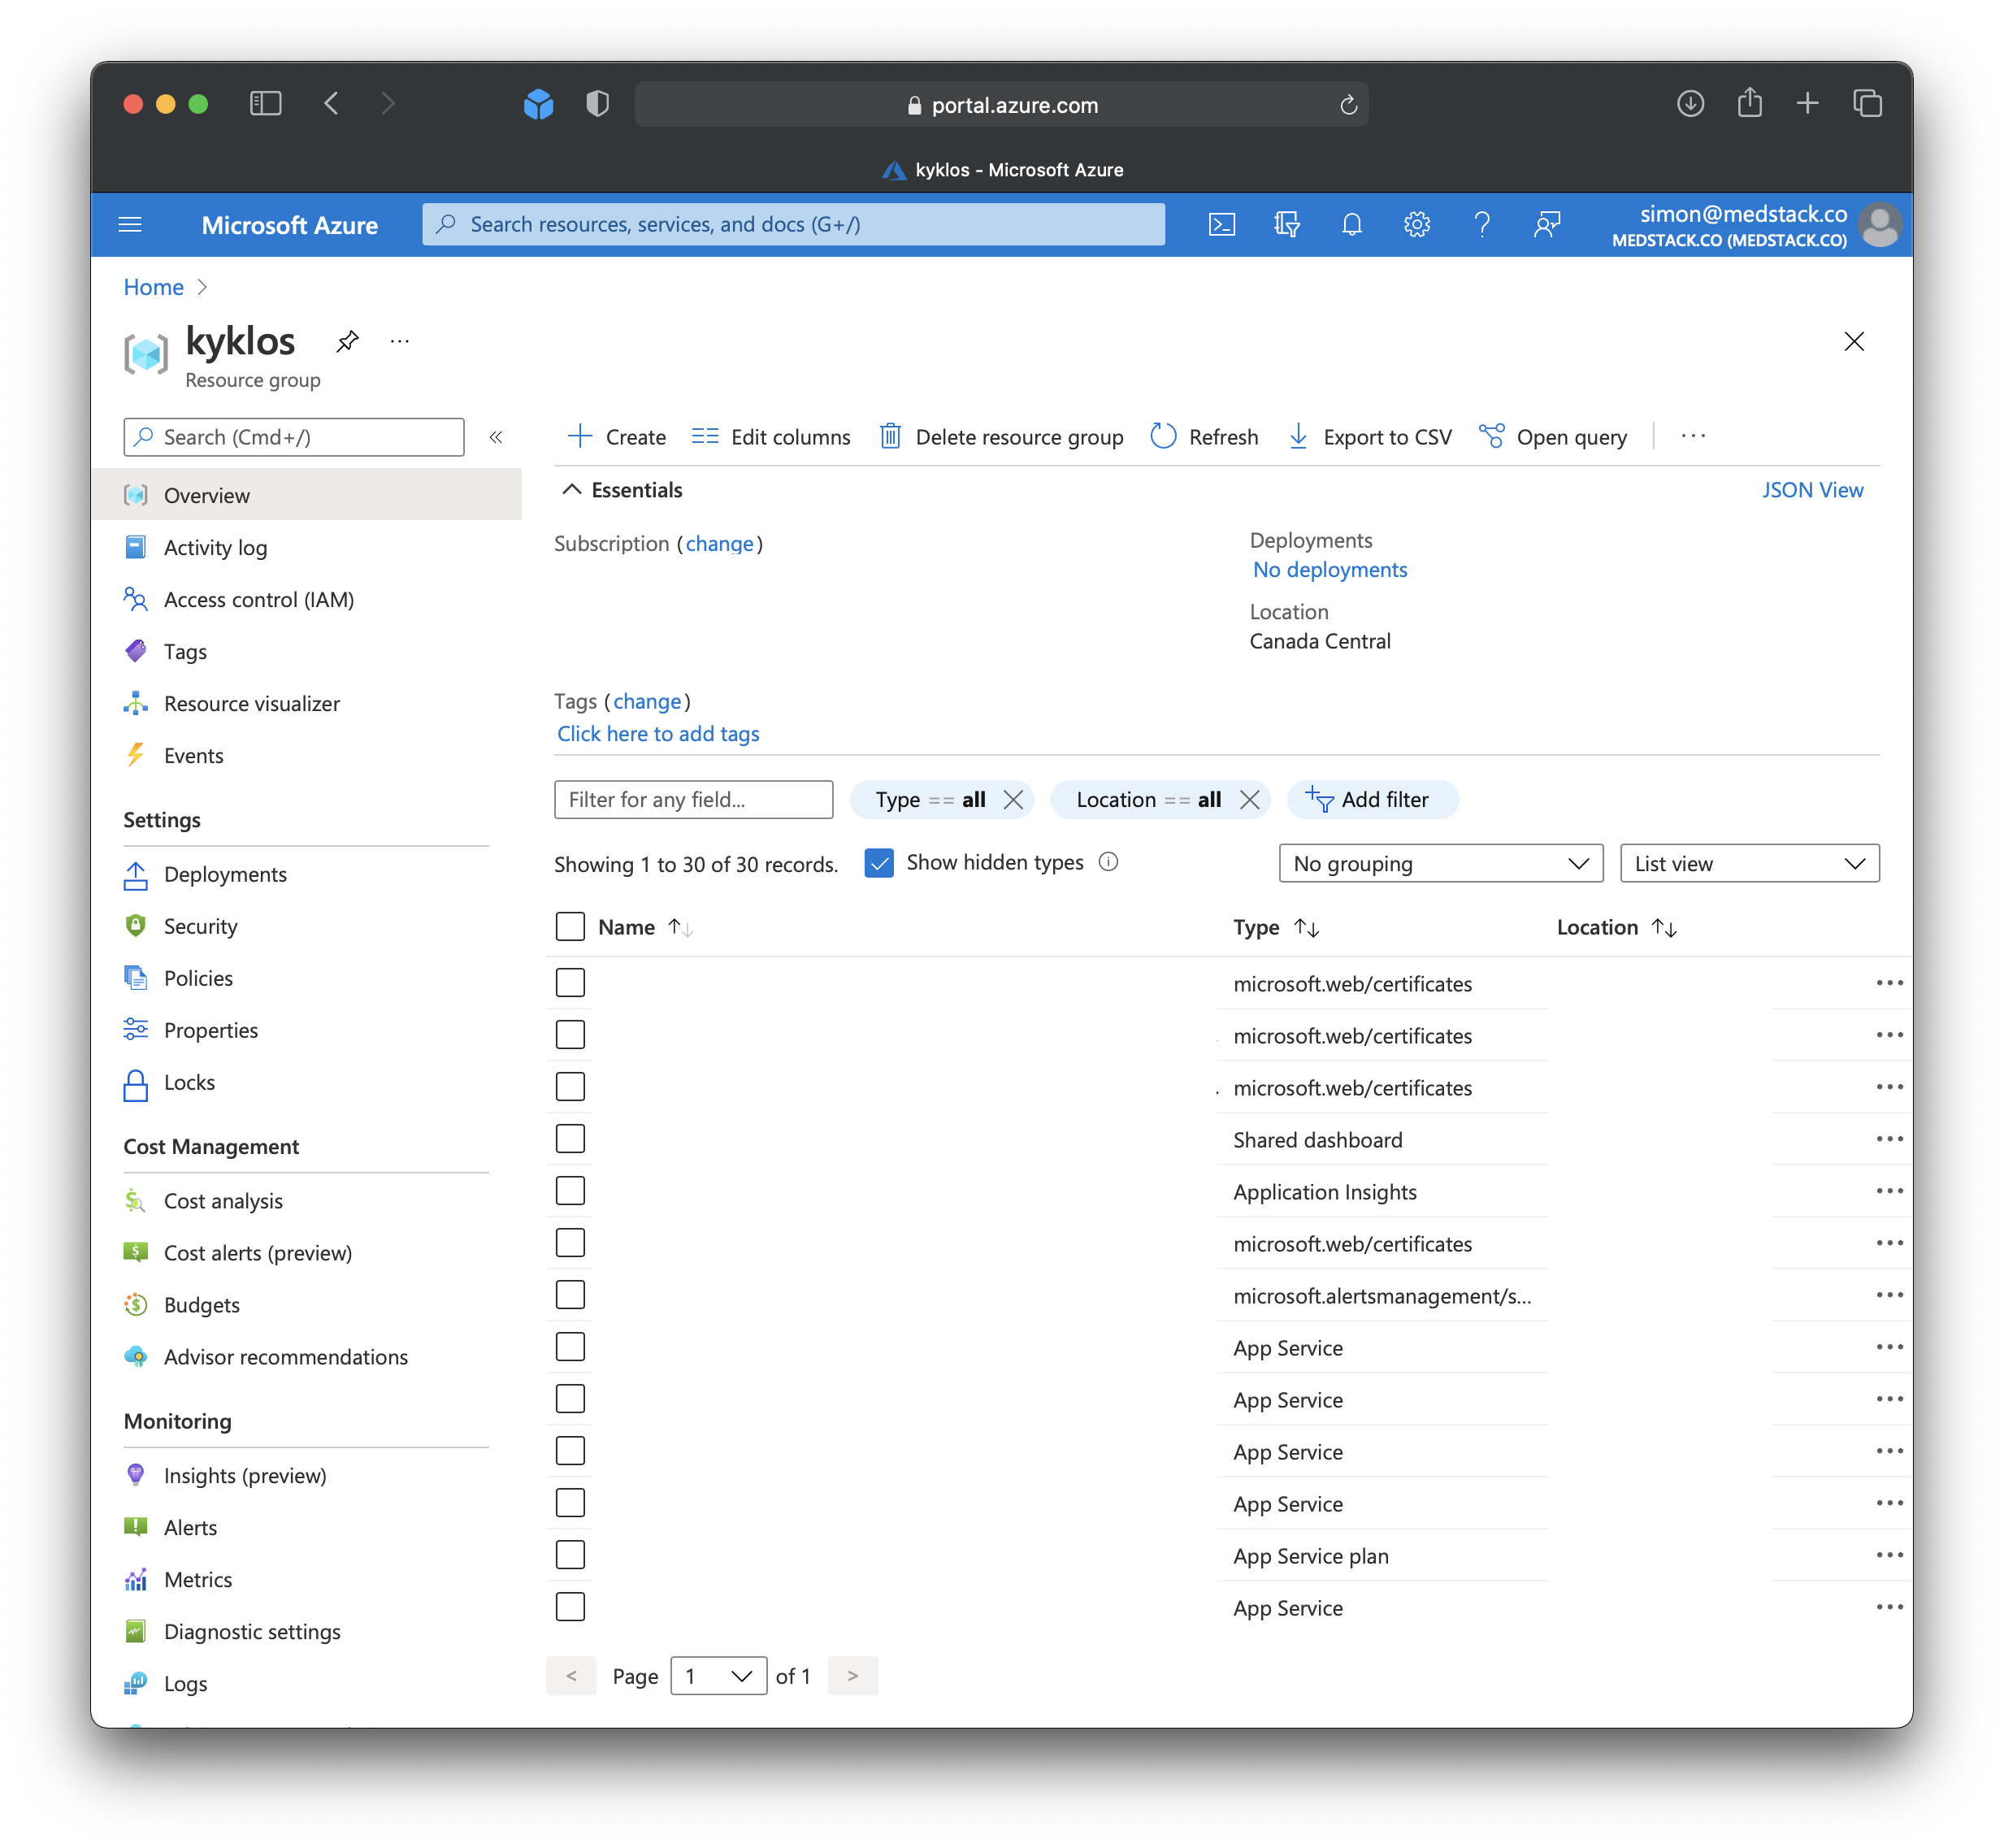
Task: Click the Filter for any field input box
Action: click(x=693, y=799)
